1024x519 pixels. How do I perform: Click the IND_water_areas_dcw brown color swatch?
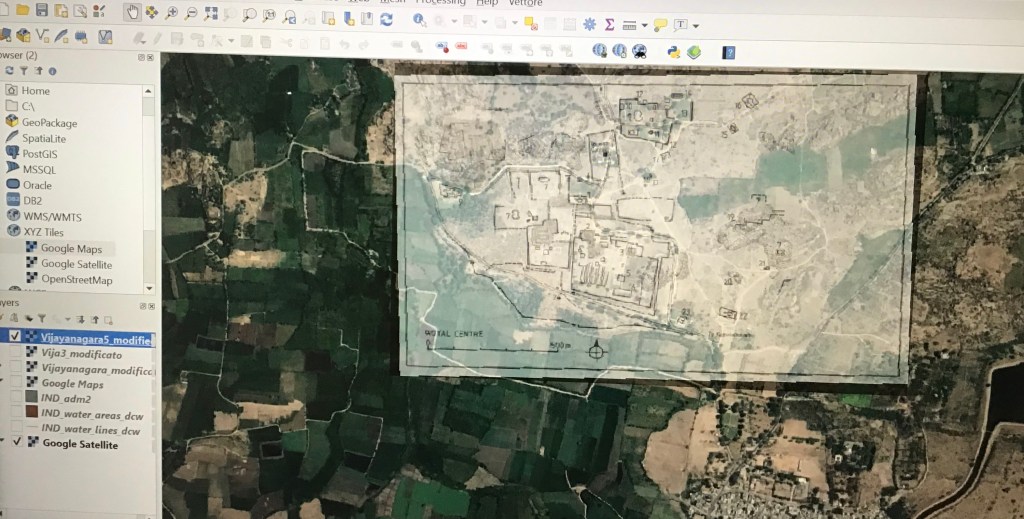(31, 412)
